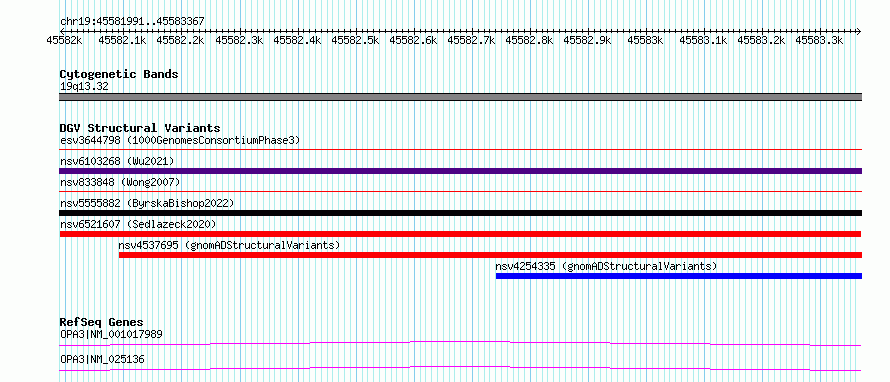
Task: Click the 45582.5k ruler tick label
Action: [355, 41]
